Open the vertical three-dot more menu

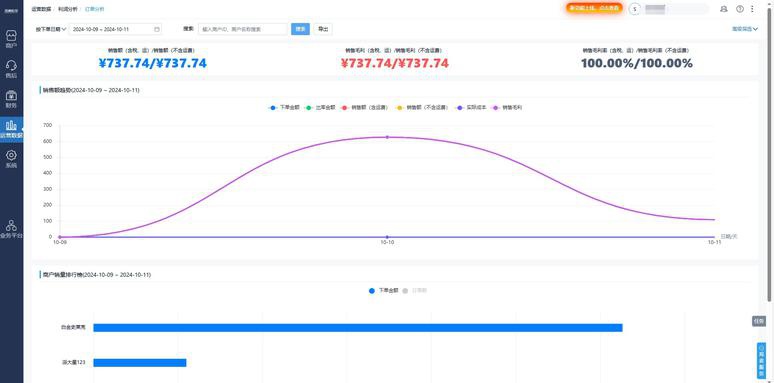coord(752,9)
